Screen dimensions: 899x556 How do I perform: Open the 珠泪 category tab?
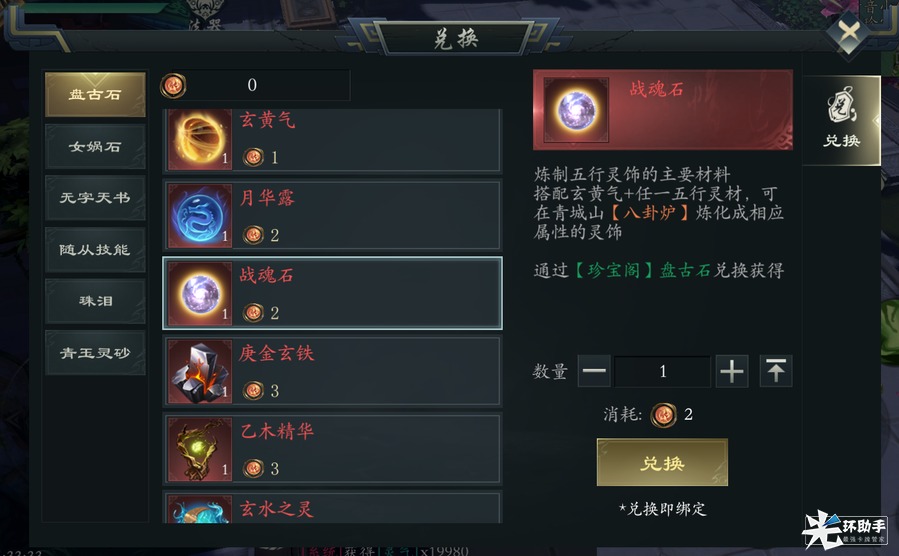pyautogui.click(x=95, y=302)
